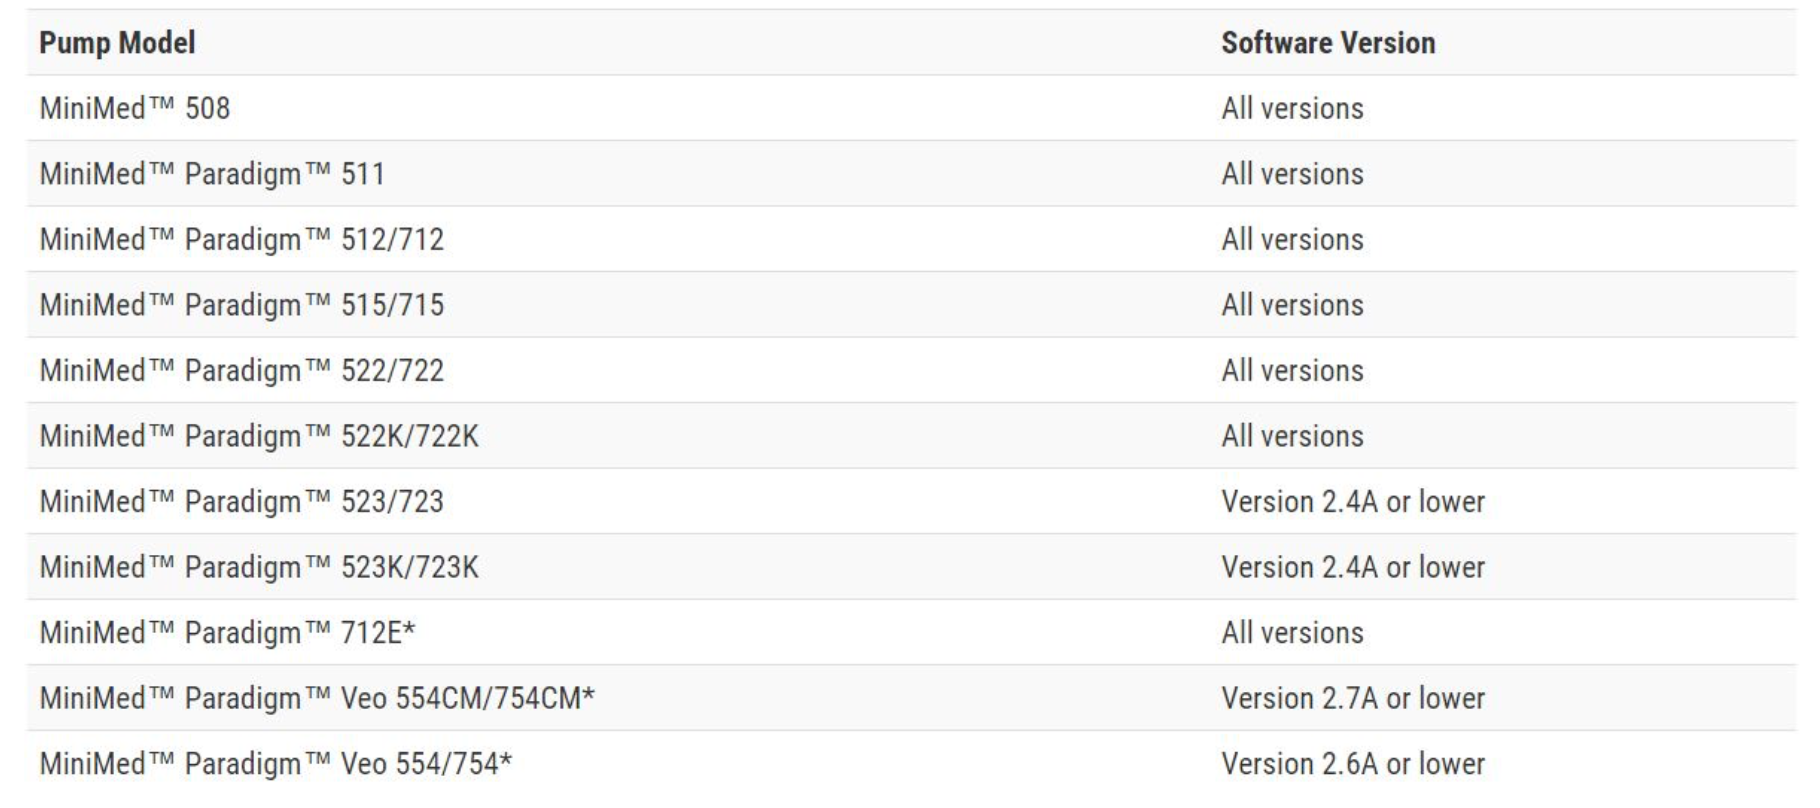Click the MiniMed Paradigm 512/712 entry

(x=241, y=240)
